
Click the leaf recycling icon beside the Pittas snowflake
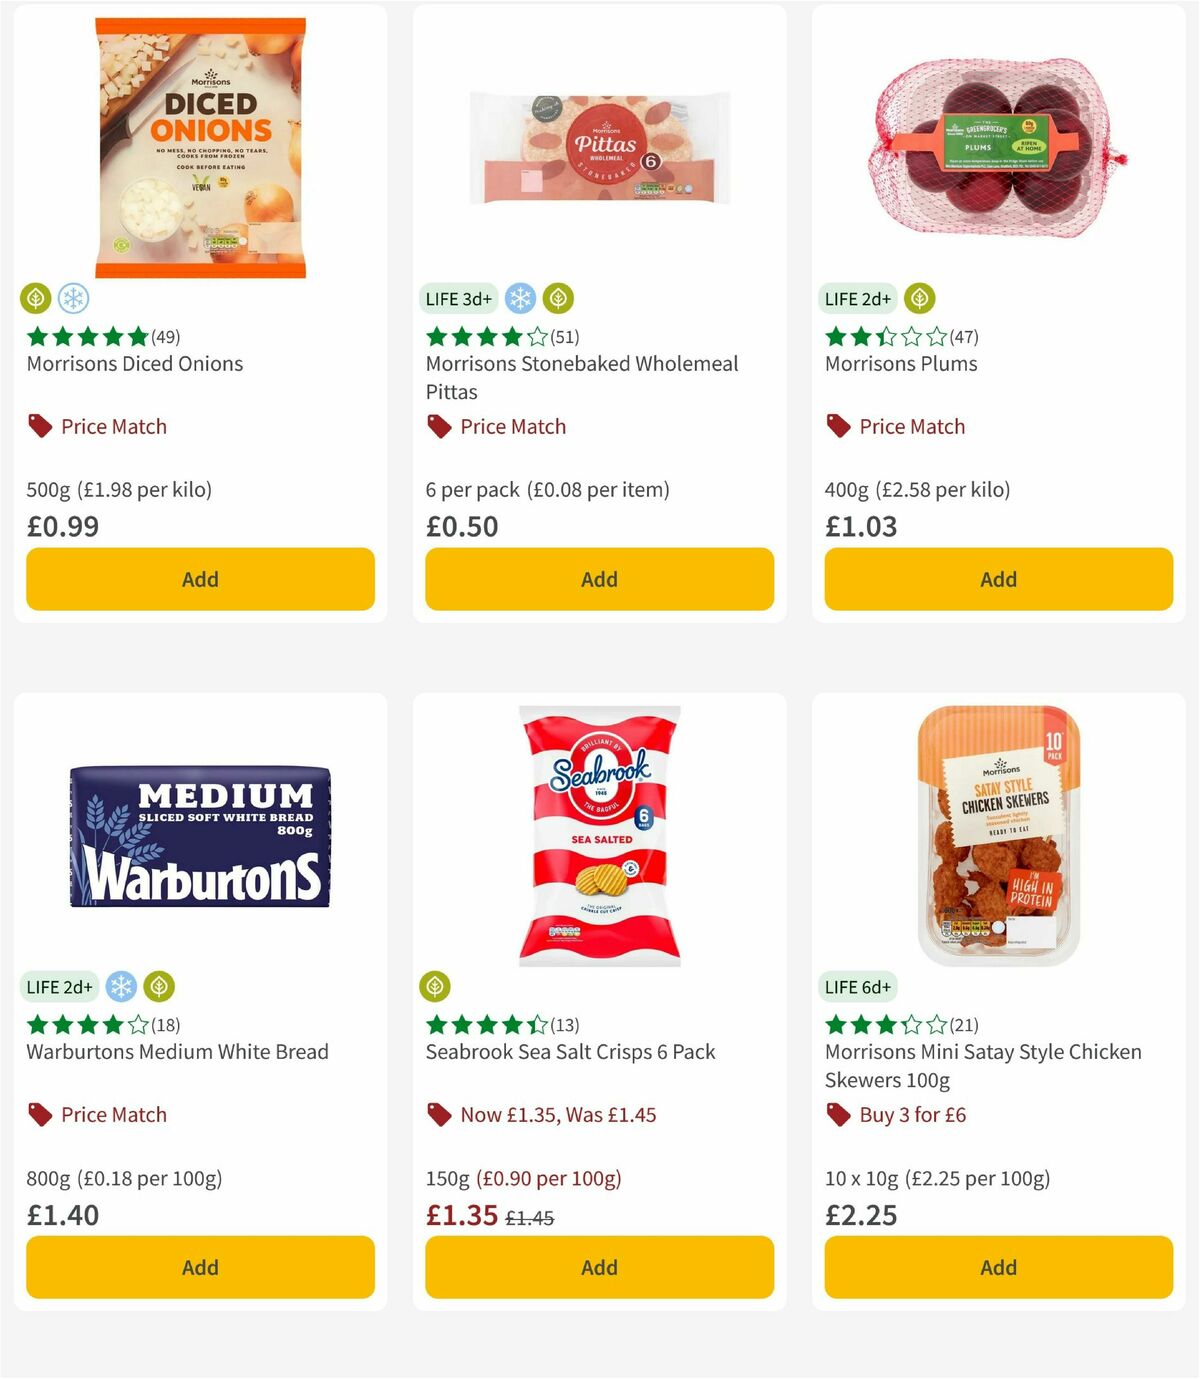[x=558, y=298]
